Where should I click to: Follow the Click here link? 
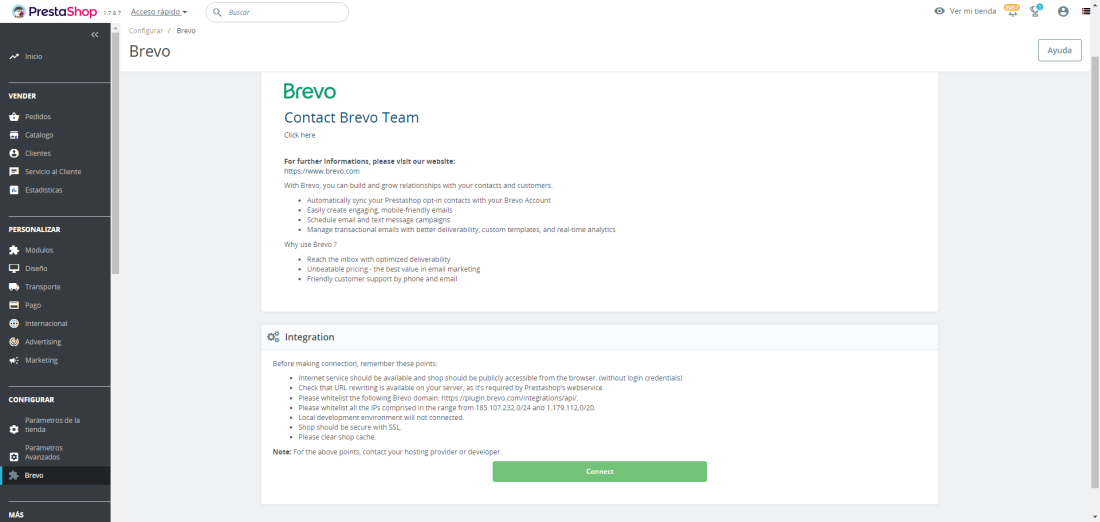tap(300, 135)
